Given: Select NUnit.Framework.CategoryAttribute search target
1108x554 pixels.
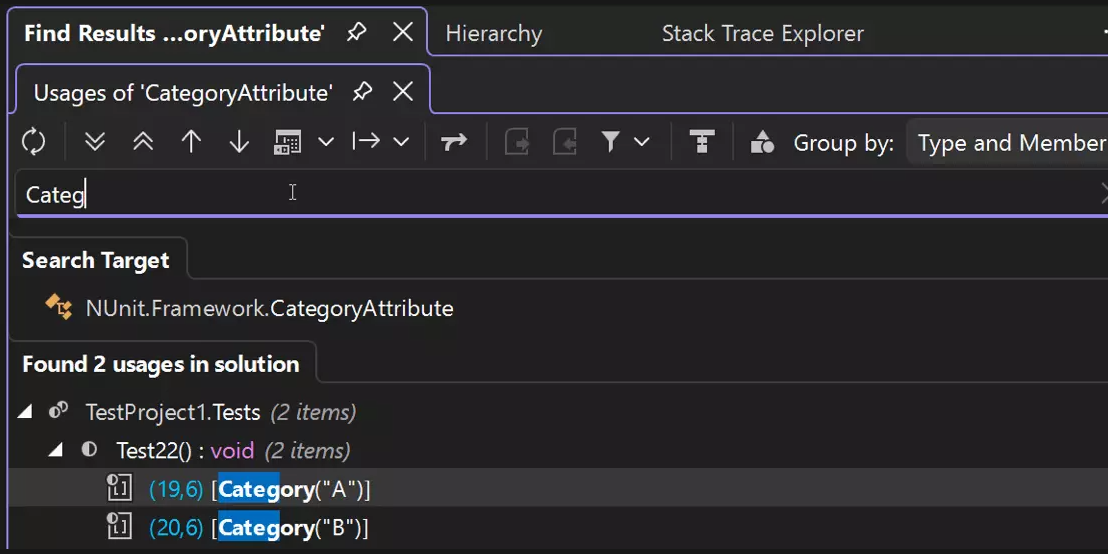Looking at the screenshot, I should coord(269,308).
